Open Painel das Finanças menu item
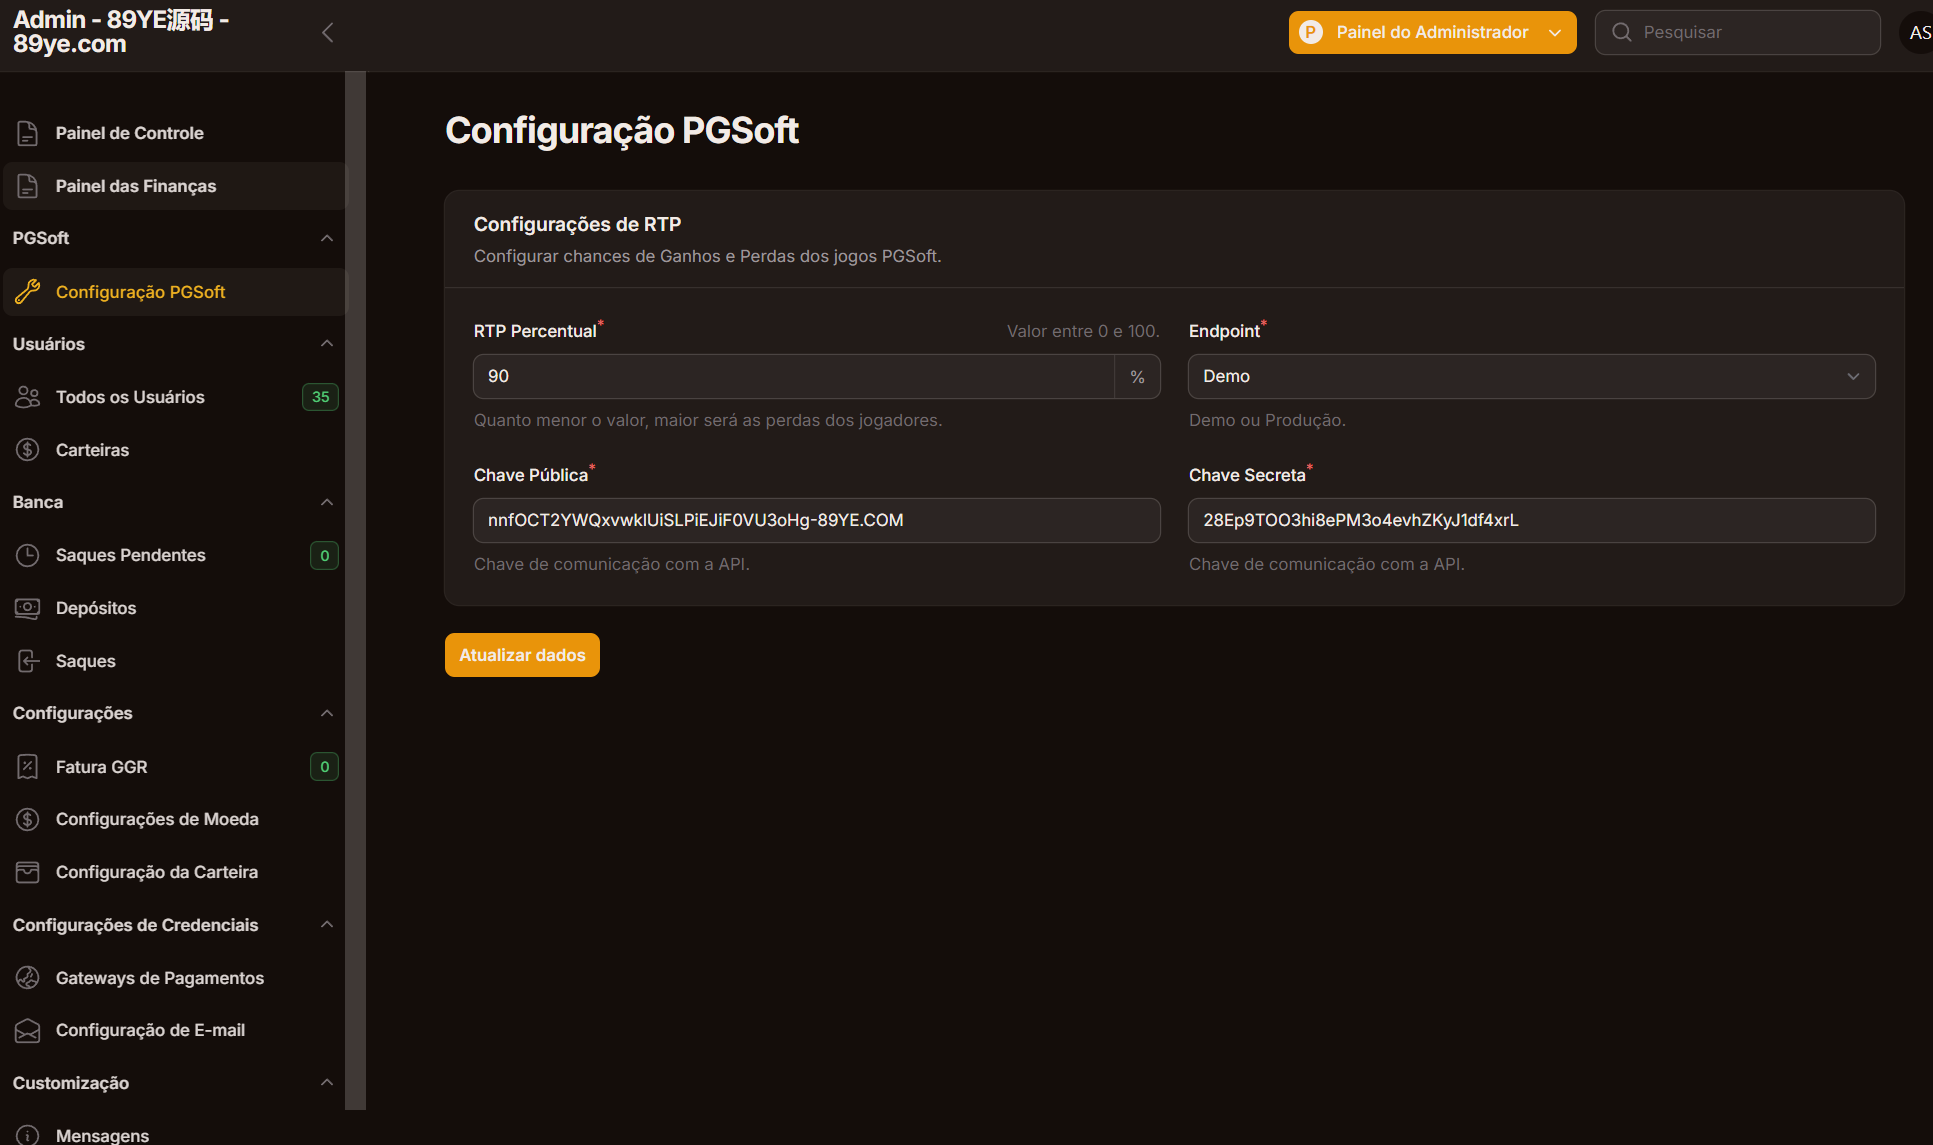Screen dimensions: 1933x1145 (136, 186)
